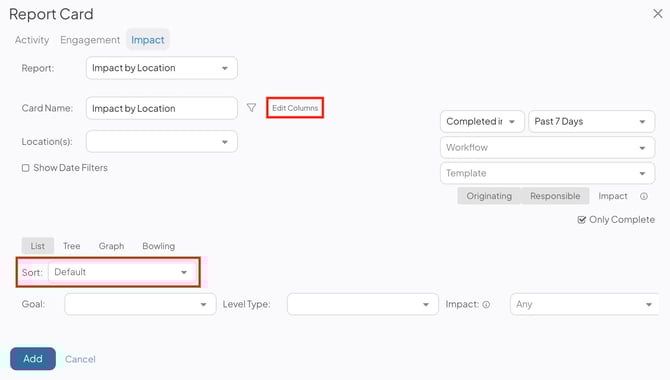Click the Edit Columns button
The width and height of the screenshot is (670, 380).
point(295,108)
